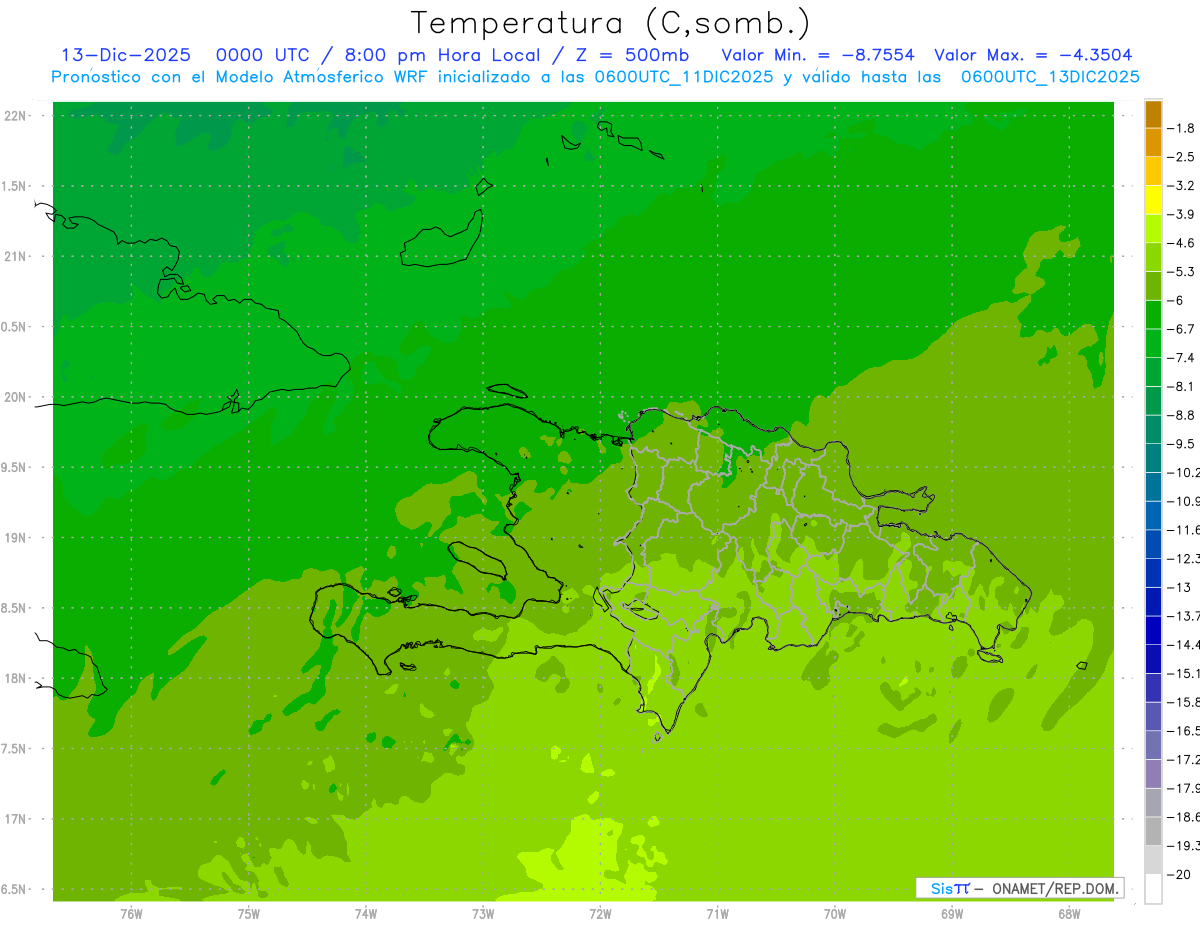
Task: Click colorbar value '-6.7'
Action: click(1181, 329)
